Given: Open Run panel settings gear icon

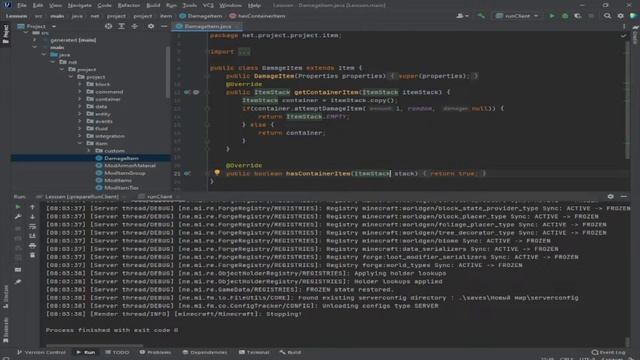Looking at the screenshot, I should [611, 196].
